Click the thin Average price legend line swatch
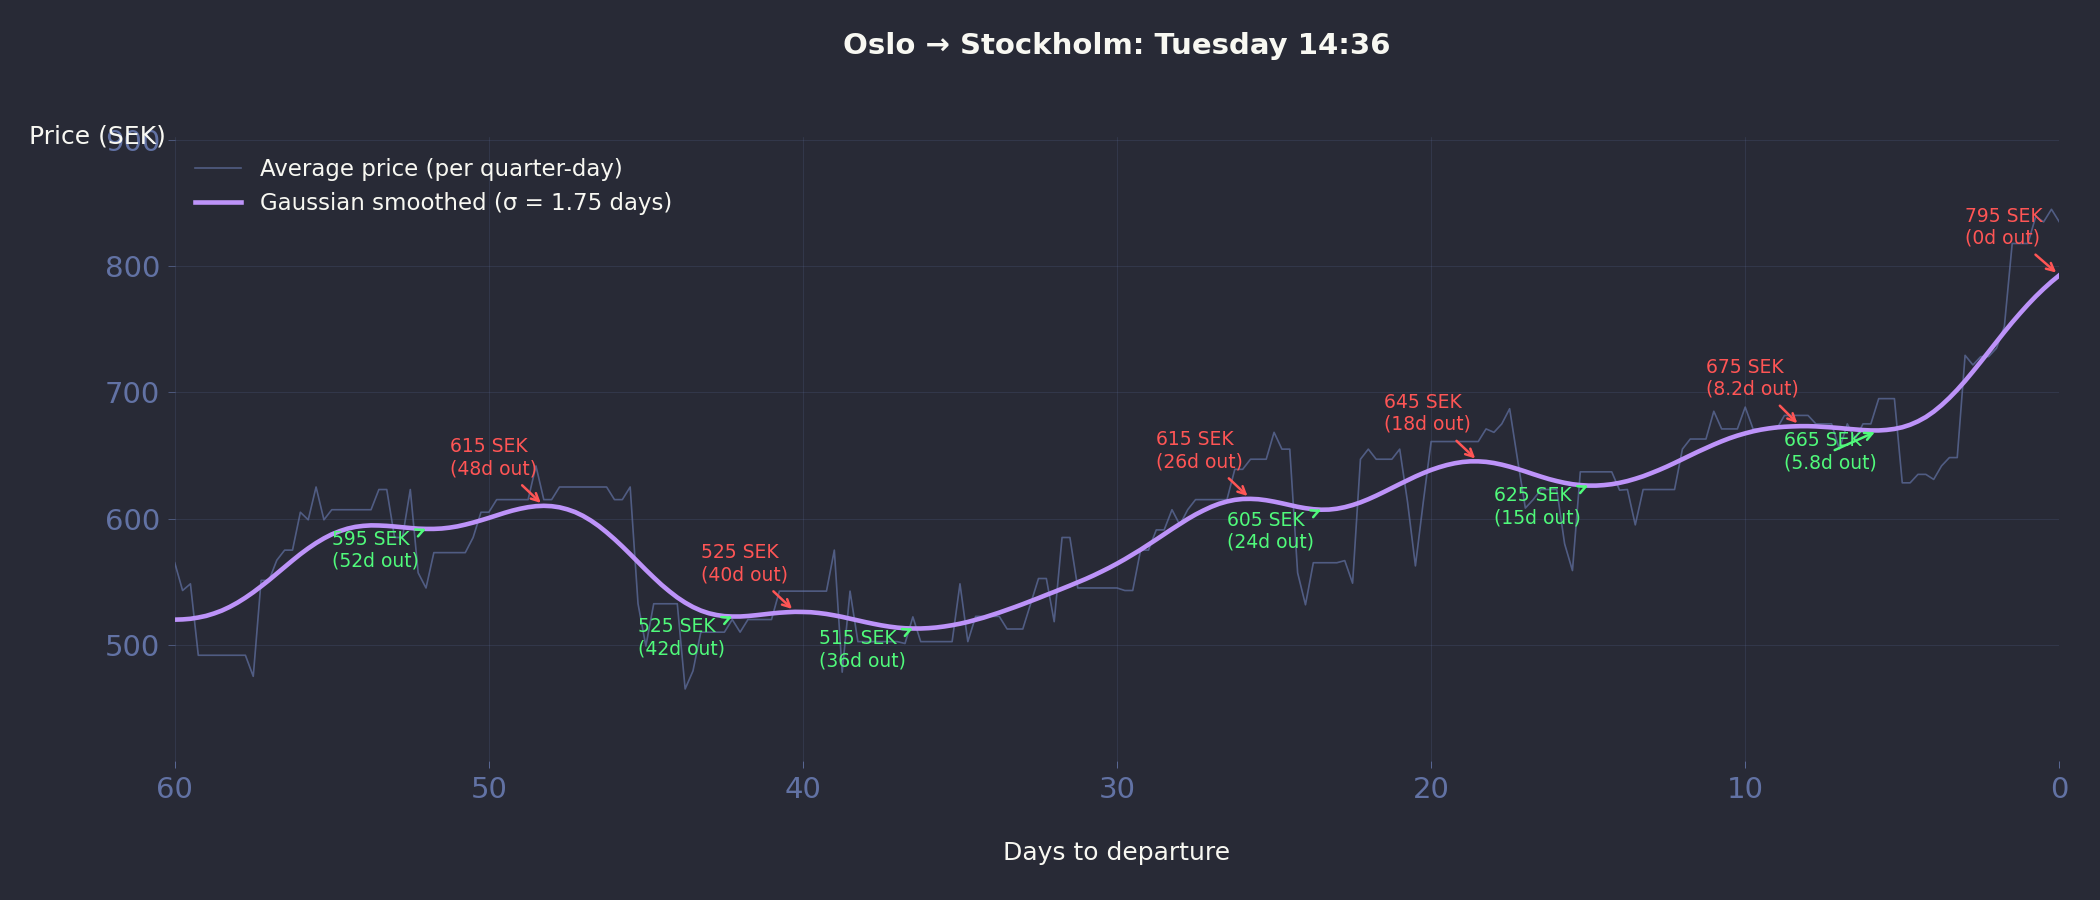The width and height of the screenshot is (2100, 900). [218, 168]
